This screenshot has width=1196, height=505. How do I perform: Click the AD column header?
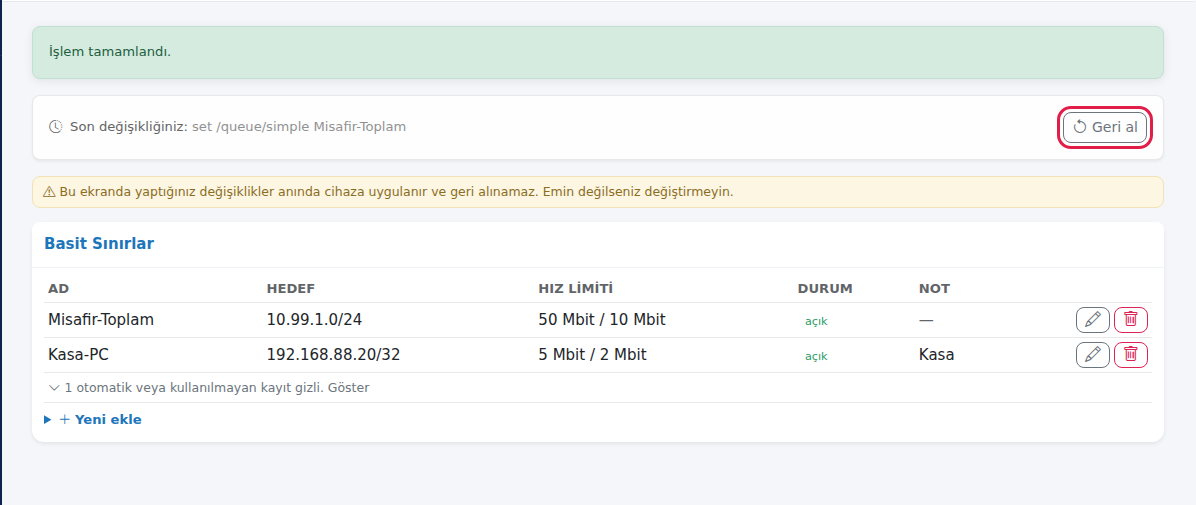point(59,288)
